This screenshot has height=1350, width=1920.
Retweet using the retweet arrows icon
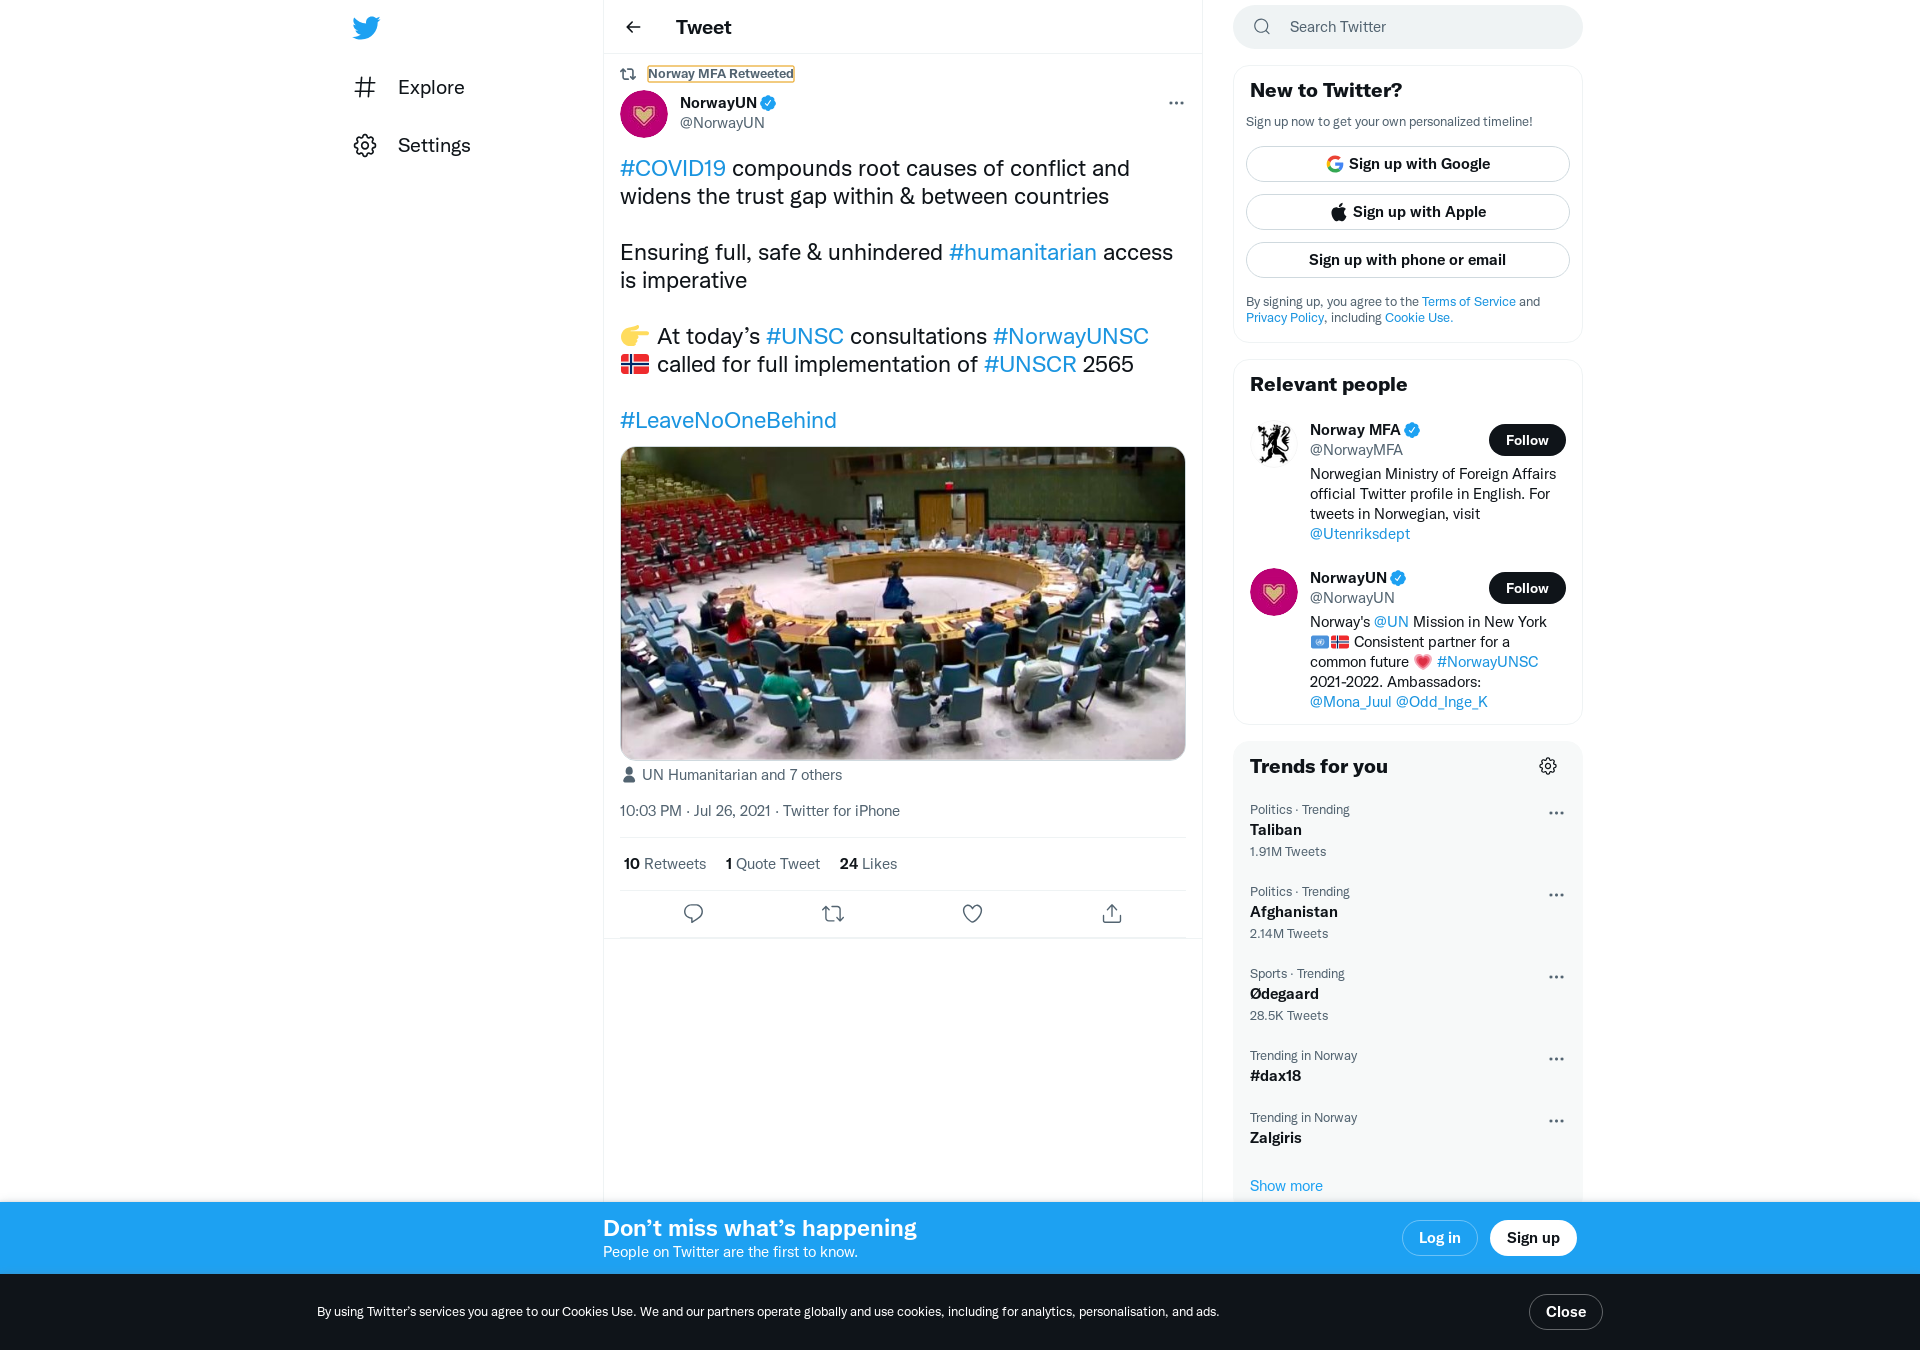833,913
